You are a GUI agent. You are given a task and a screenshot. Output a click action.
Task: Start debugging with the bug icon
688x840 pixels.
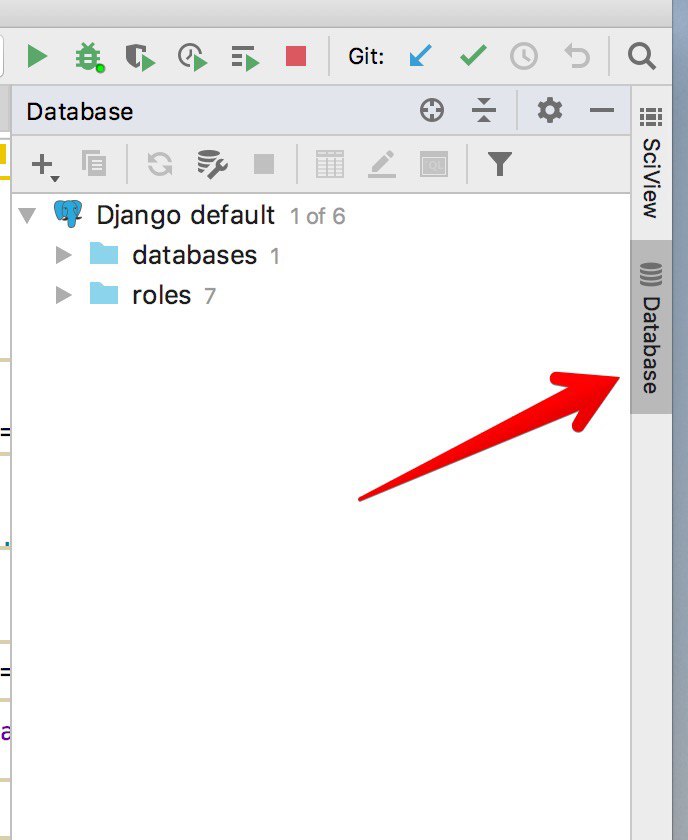(x=89, y=56)
